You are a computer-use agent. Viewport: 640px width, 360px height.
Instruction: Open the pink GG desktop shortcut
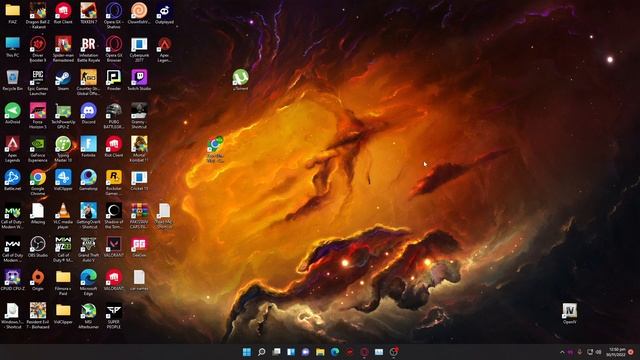click(139, 247)
